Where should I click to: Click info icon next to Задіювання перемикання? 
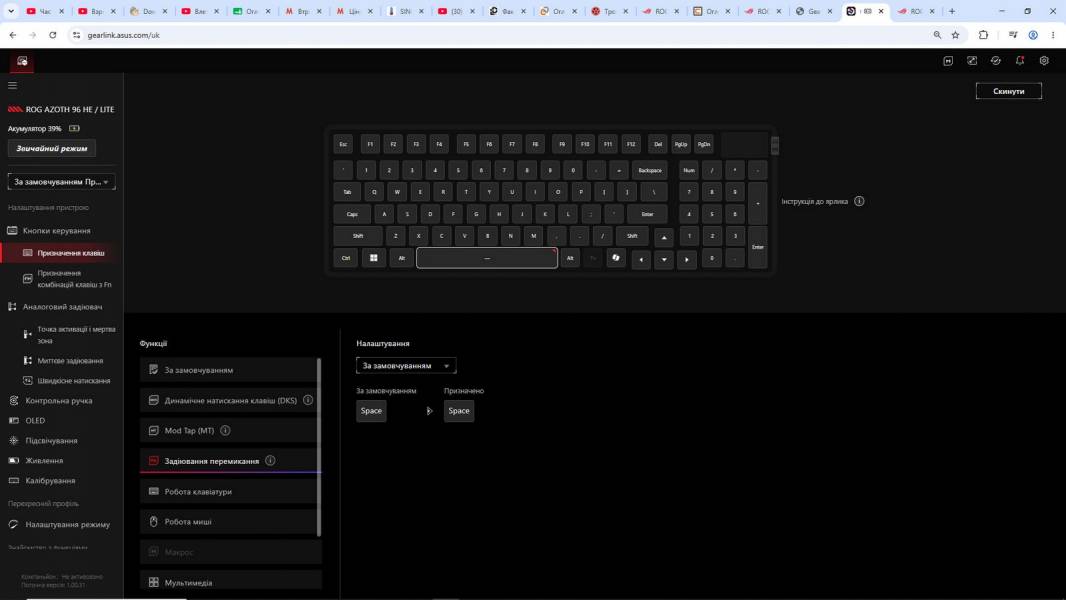pyautogui.click(x=270, y=461)
